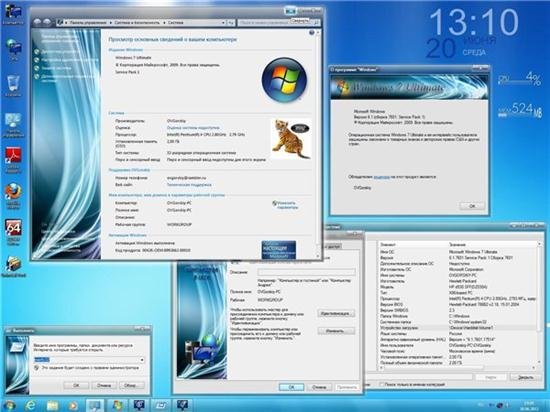Click Элемент column header in System Information
Screen dimensions: 550x412
(x=414, y=244)
